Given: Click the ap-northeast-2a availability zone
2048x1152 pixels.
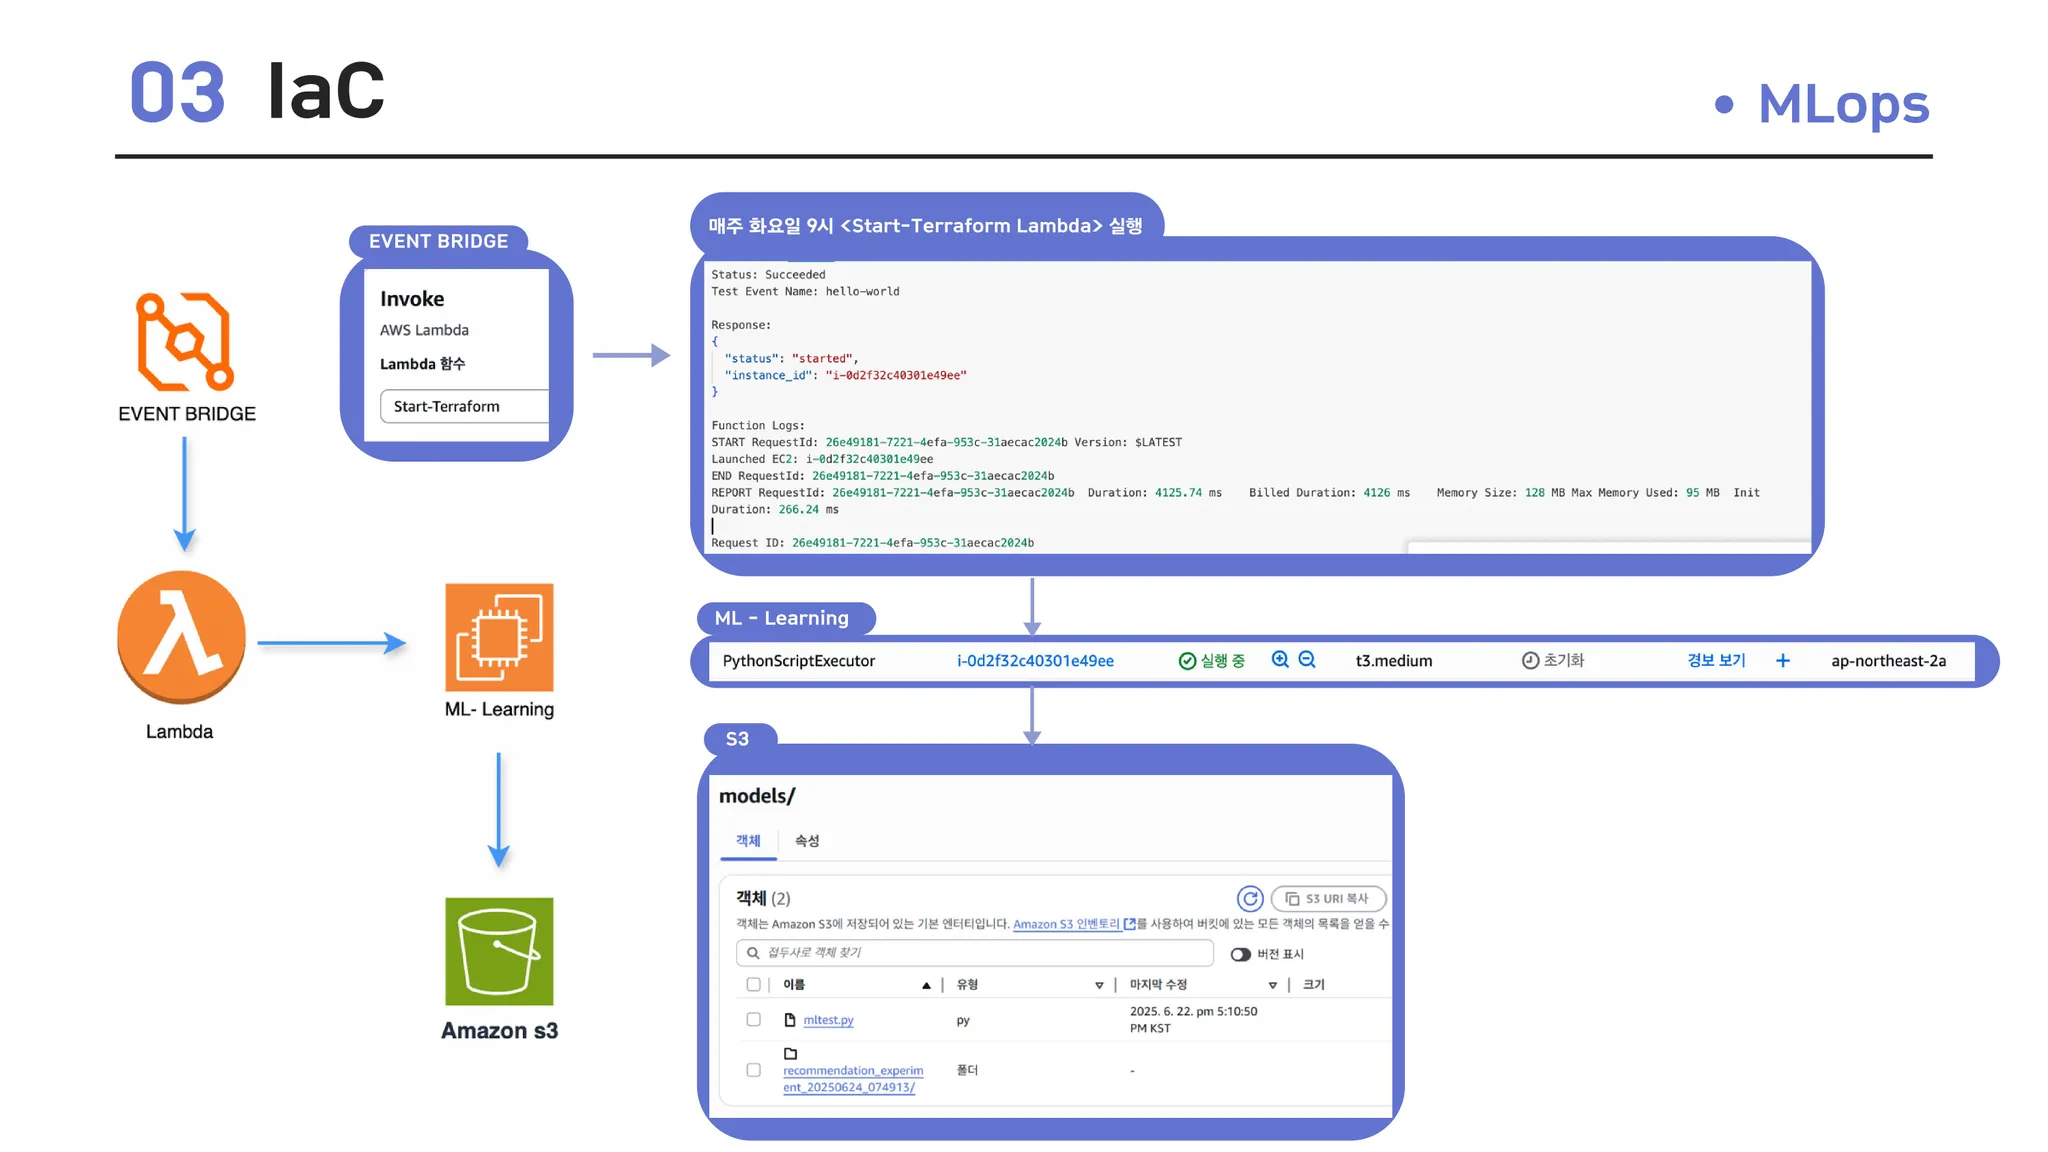Looking at the screenshot, I should coord(1888,661).
